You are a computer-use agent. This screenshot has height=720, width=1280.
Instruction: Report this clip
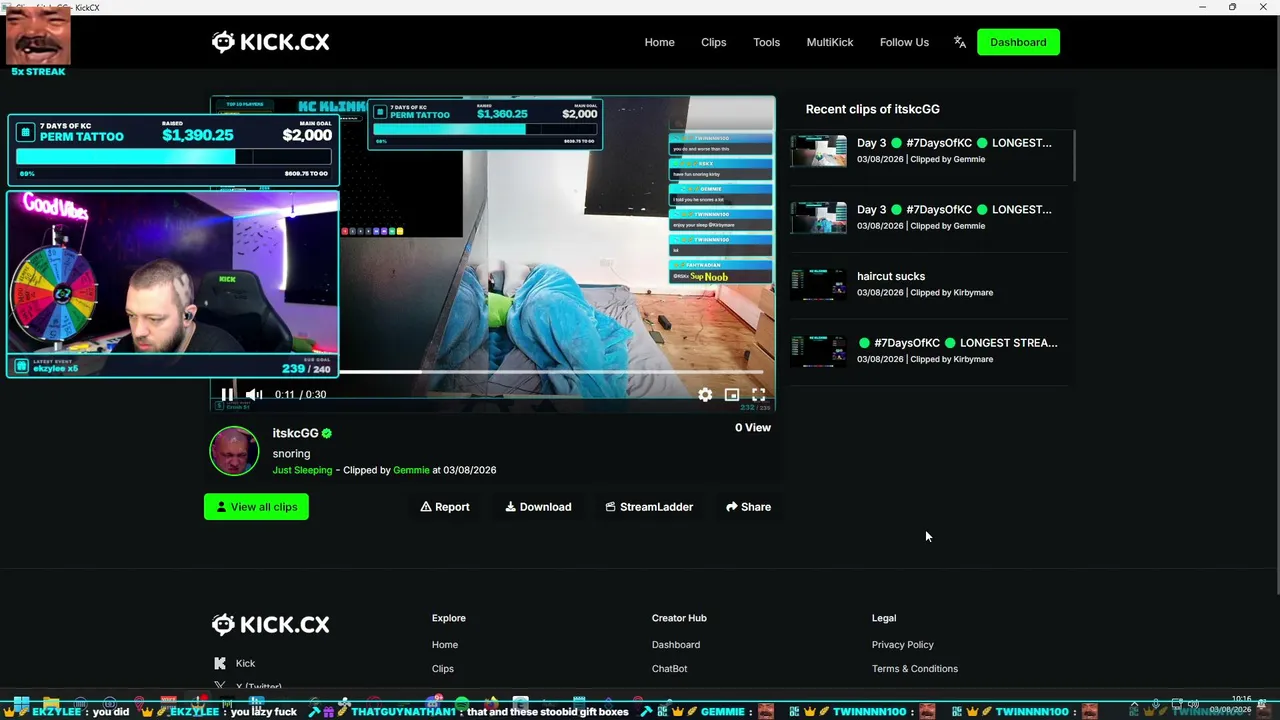click(x=445, y=507)
